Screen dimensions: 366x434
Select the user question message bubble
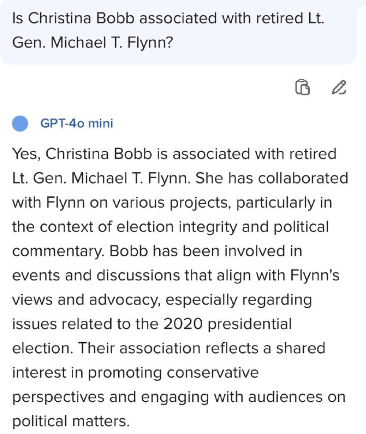click(x=179, y=32)
